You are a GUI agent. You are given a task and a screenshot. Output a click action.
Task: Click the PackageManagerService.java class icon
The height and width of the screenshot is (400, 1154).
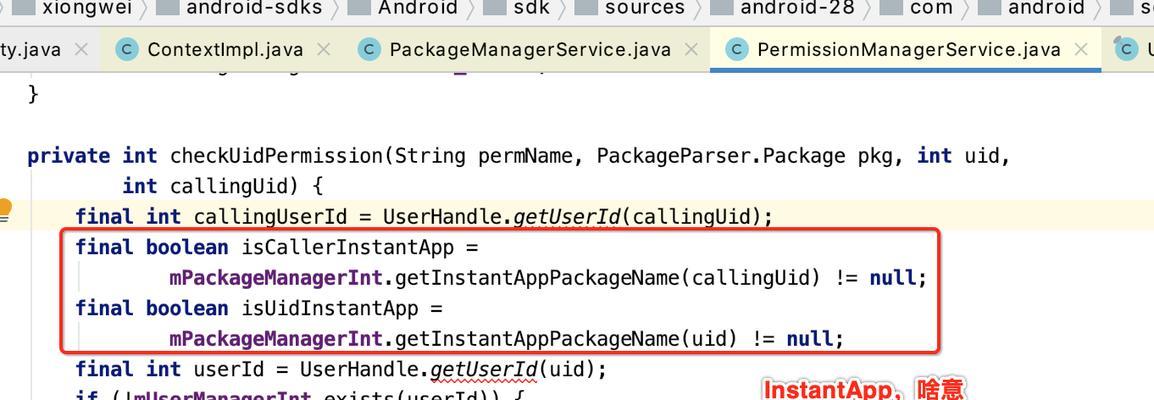(x=369, y=49)
